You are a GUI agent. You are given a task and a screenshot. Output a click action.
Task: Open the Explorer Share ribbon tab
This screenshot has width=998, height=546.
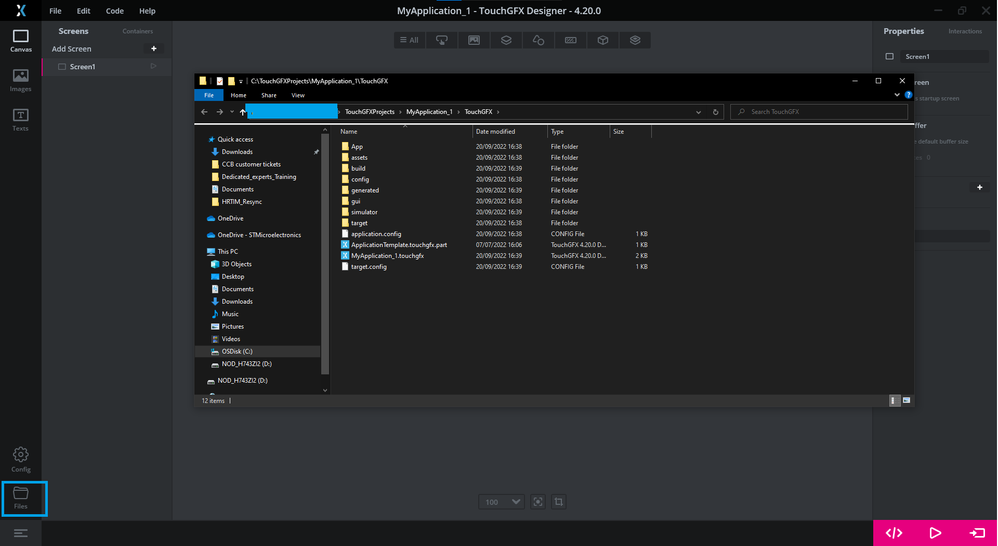pos(269,95)
